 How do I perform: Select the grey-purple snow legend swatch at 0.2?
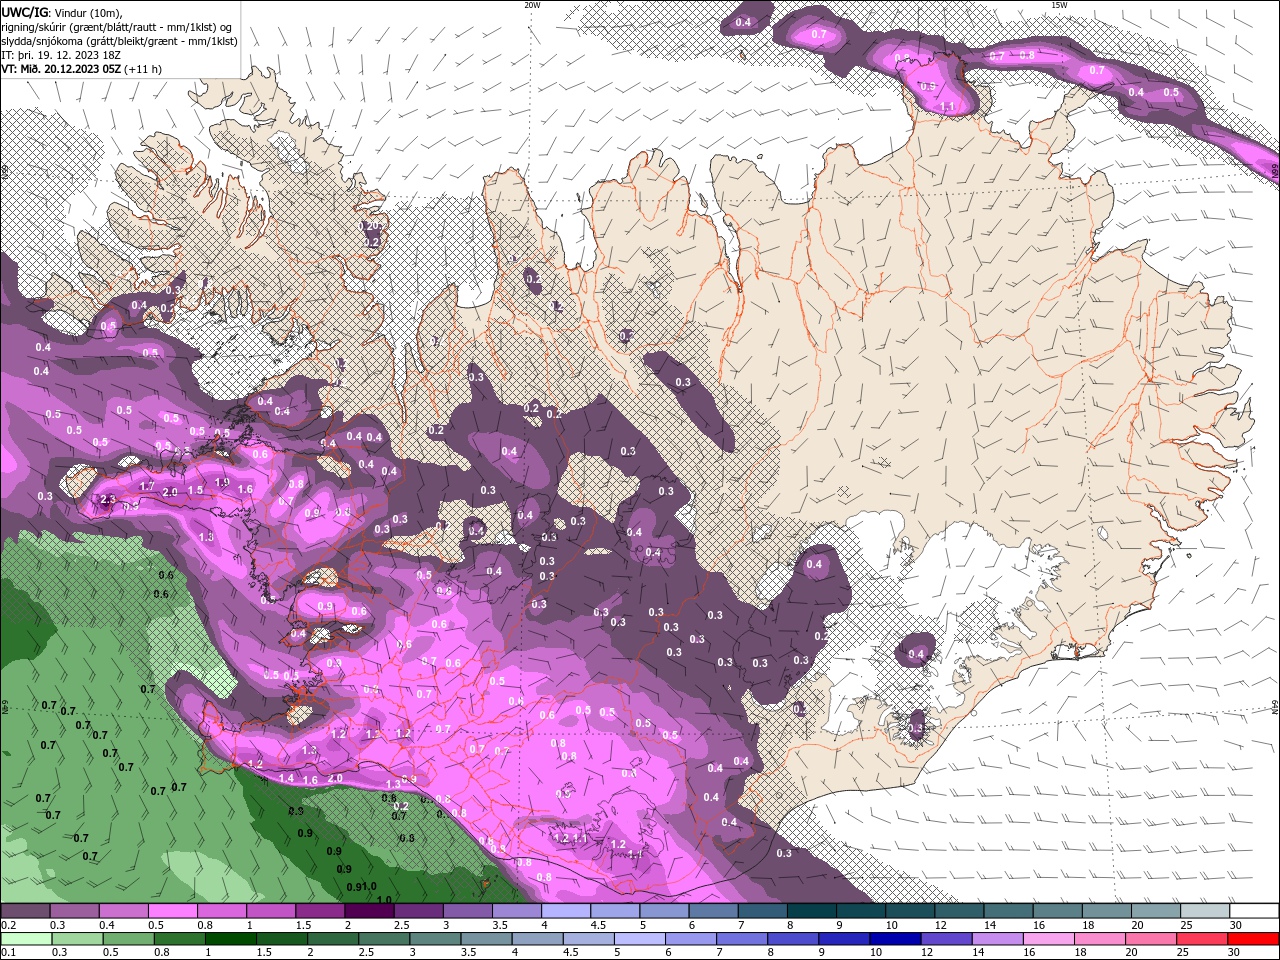click(x=25, y=912)
